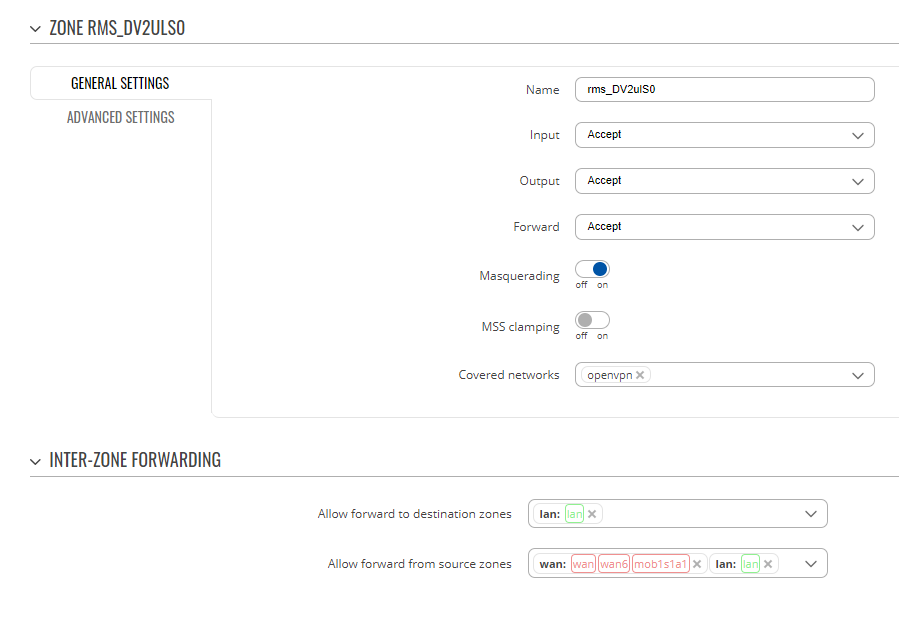
Task: Remove the openvpn covered network tag
Action: pos(640,375)
